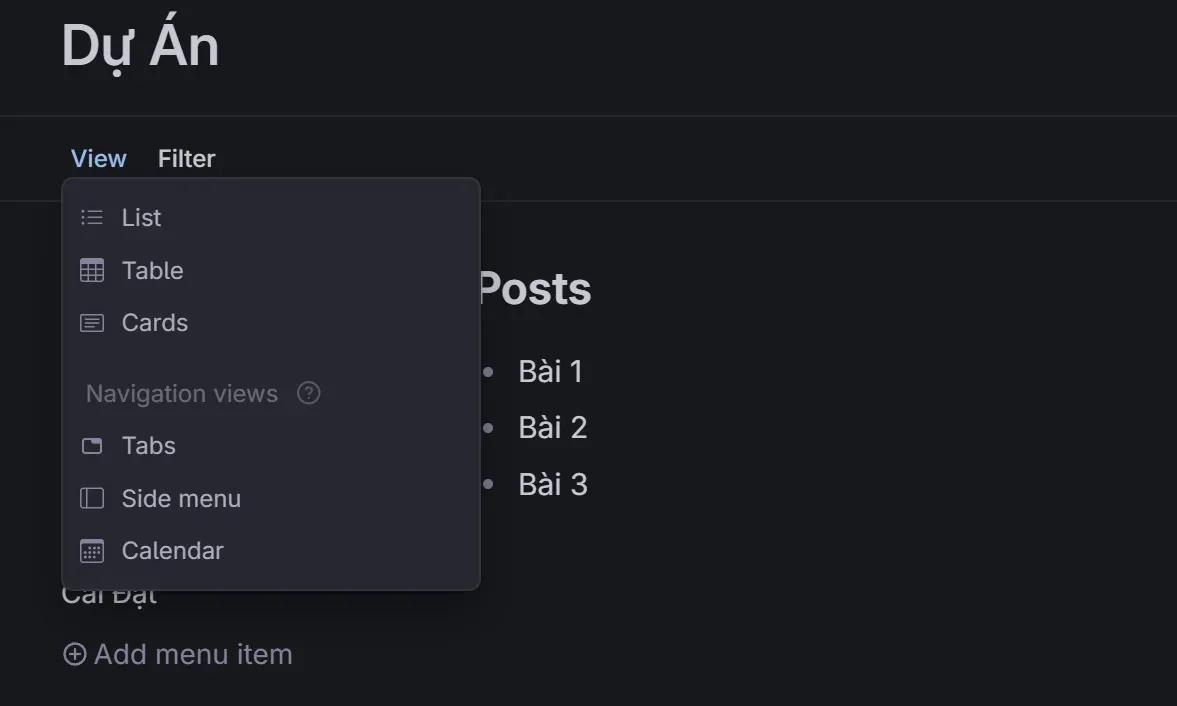Select Side menu navigation view
The width and height of the screenshot is (1177, 706).
click(271, 498)
